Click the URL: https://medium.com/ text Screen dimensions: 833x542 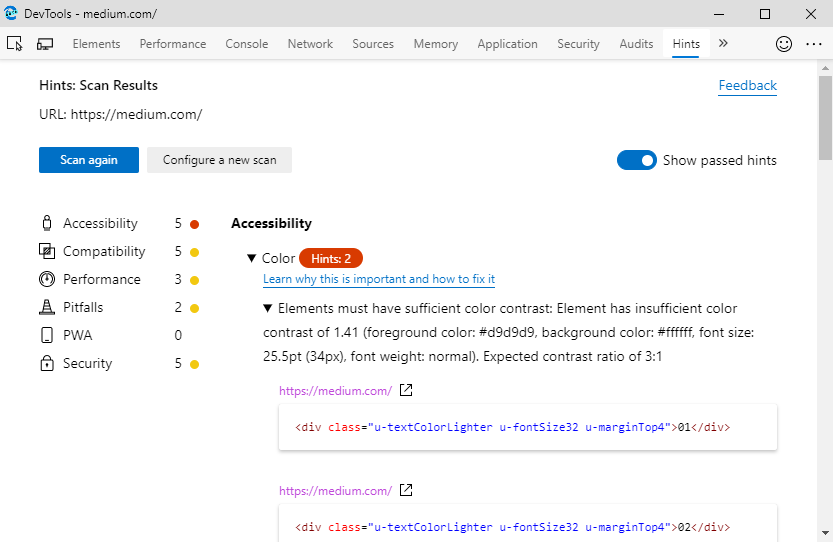tap(121, 114)
